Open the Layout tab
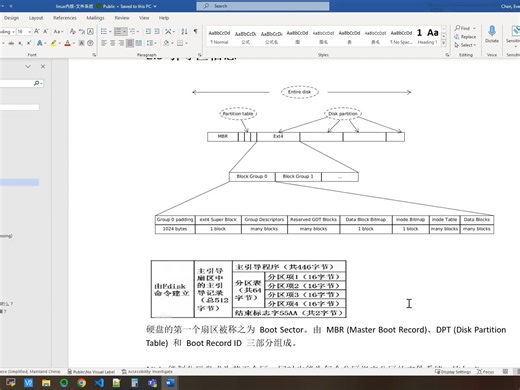This screenshot has height=390, width=520. pos(36,18)
